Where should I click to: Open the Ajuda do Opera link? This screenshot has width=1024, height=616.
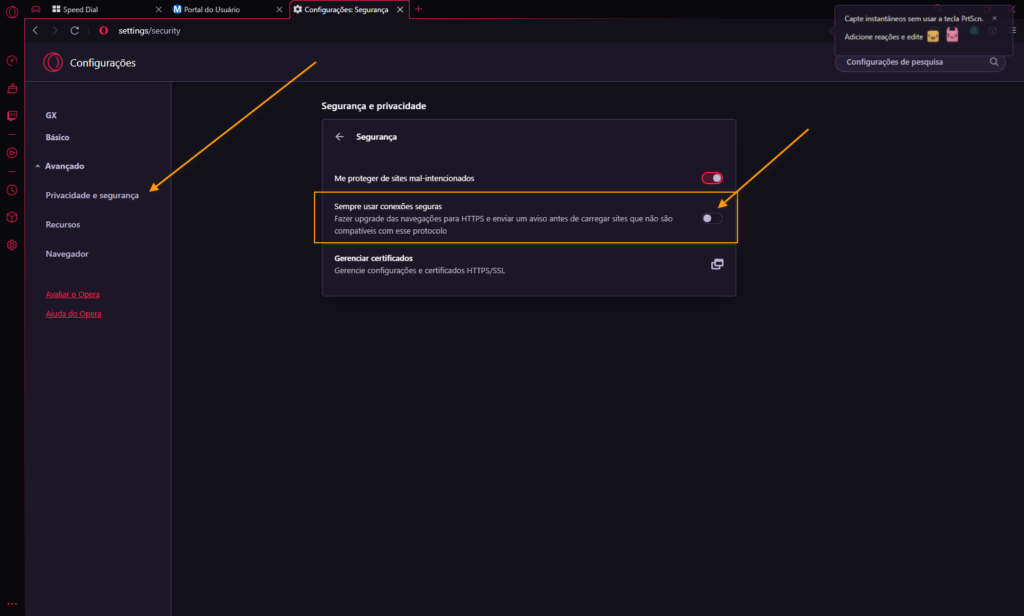tap(73, 314)
